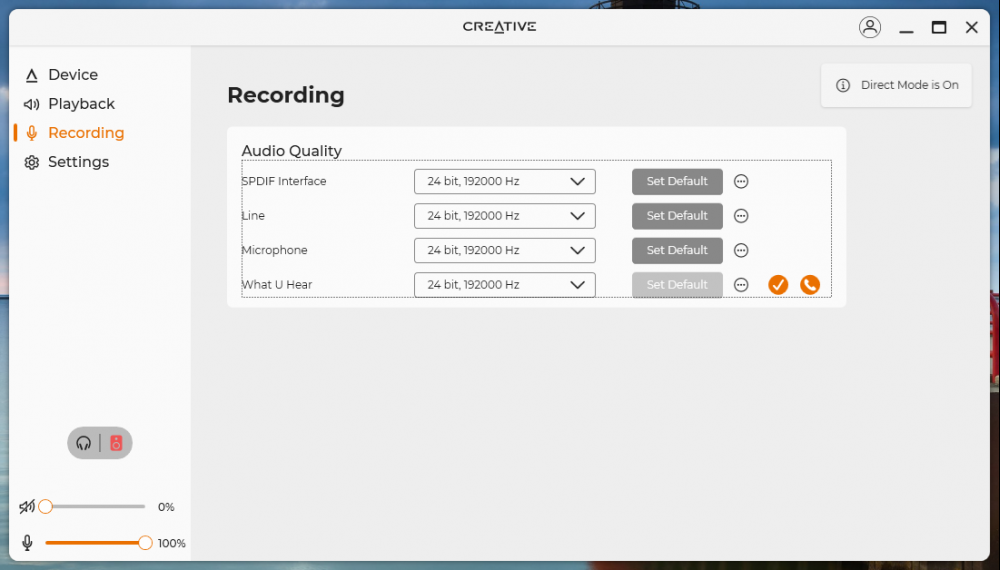Expand SPDIF Interface audio quality dropdown

pos(505,182)
